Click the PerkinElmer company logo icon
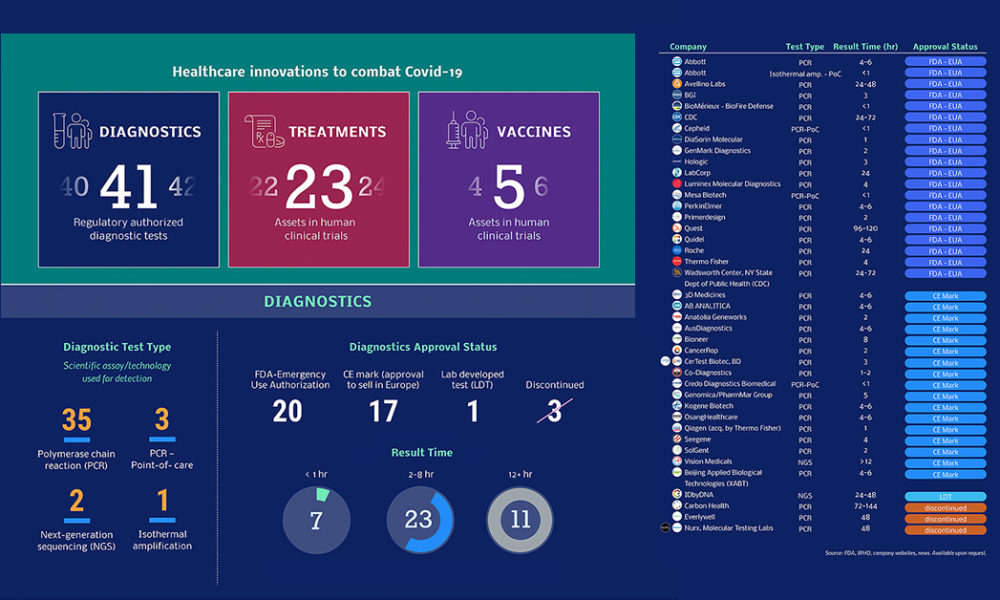 [x=677, y=206]
